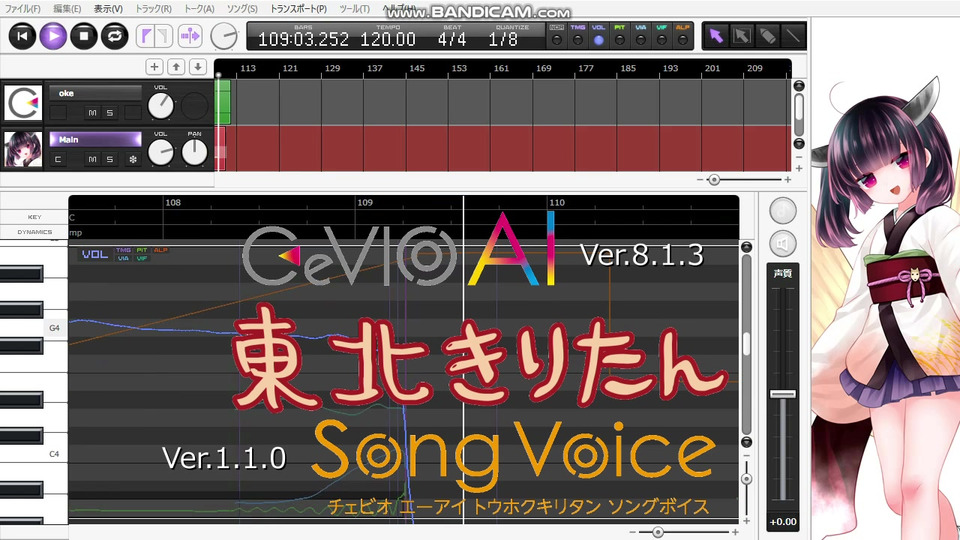Screen dimensions: 960x540
Task: Click the gray right-flag marker icon
Action: (163, 36)
